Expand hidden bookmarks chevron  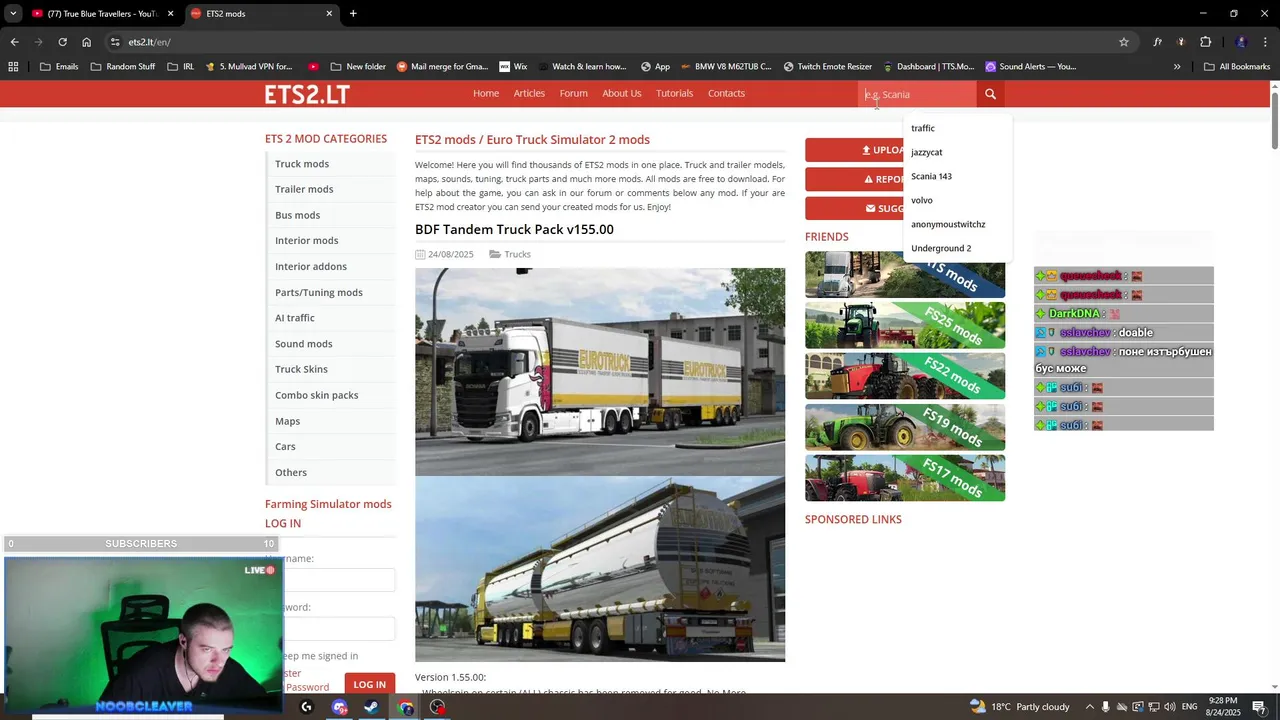click(1177, 67)
